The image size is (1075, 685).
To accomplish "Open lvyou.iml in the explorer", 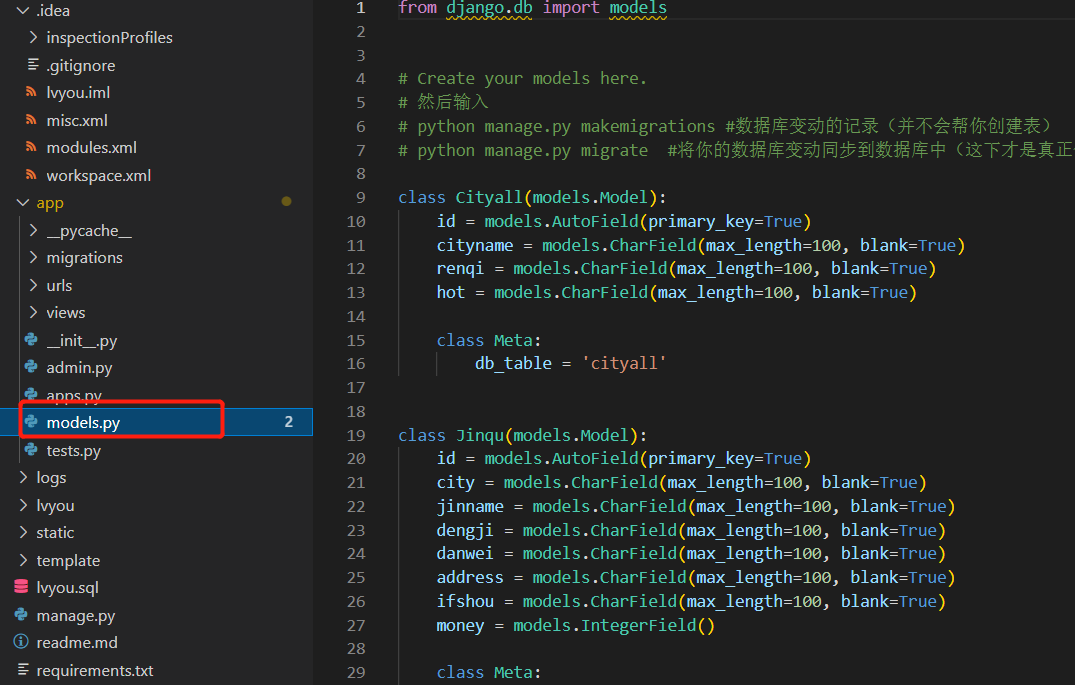I will (x=78, y=93).
